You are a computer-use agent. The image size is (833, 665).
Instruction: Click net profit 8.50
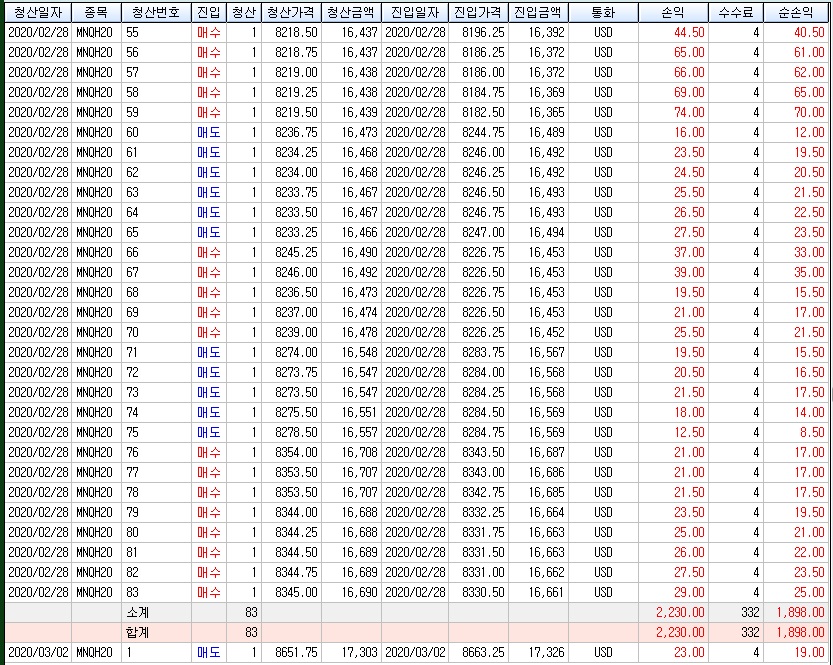796,432
